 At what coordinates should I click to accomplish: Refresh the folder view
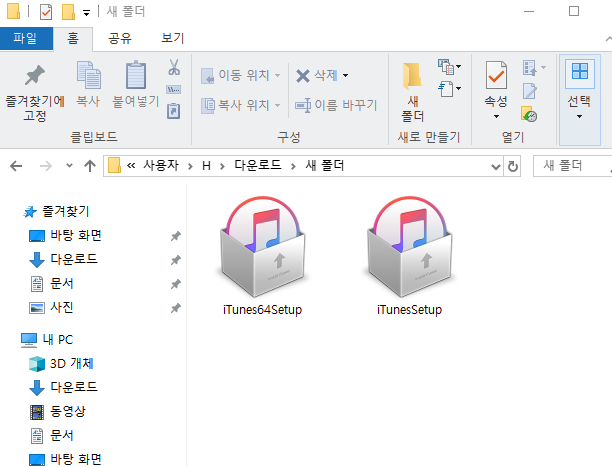point(512,167)
